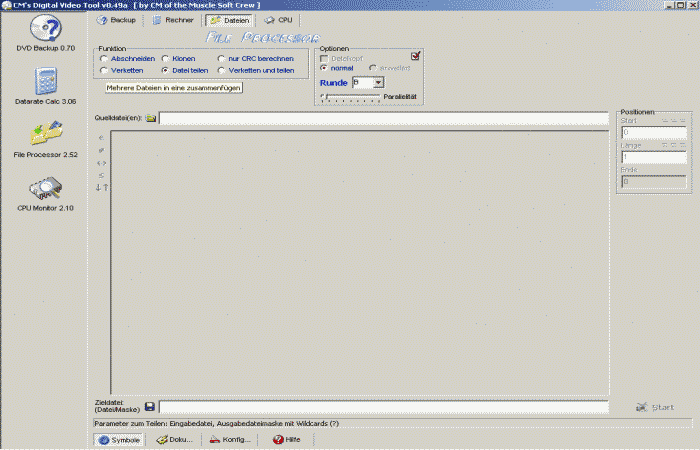The width and height of the screenshot is (700, 450).
Task: Click the target file save disk icon
Action: (149, 407)
